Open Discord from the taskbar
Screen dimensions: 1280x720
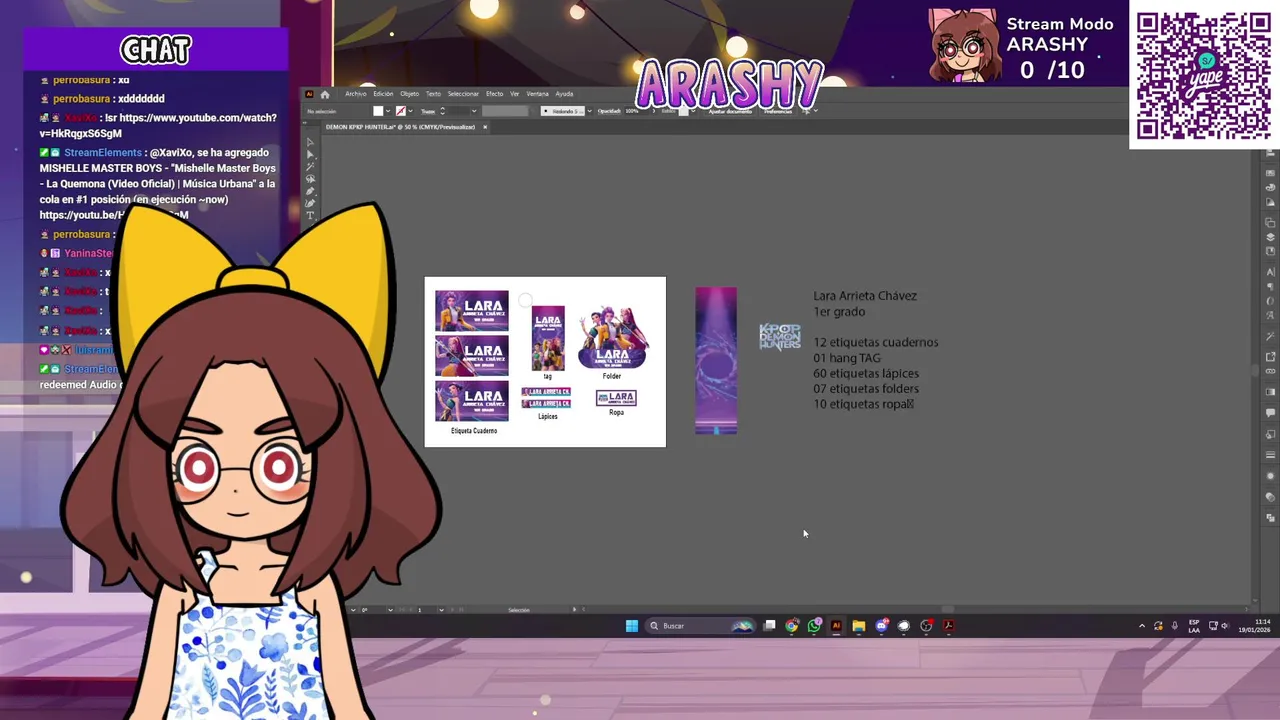[881, 626]
